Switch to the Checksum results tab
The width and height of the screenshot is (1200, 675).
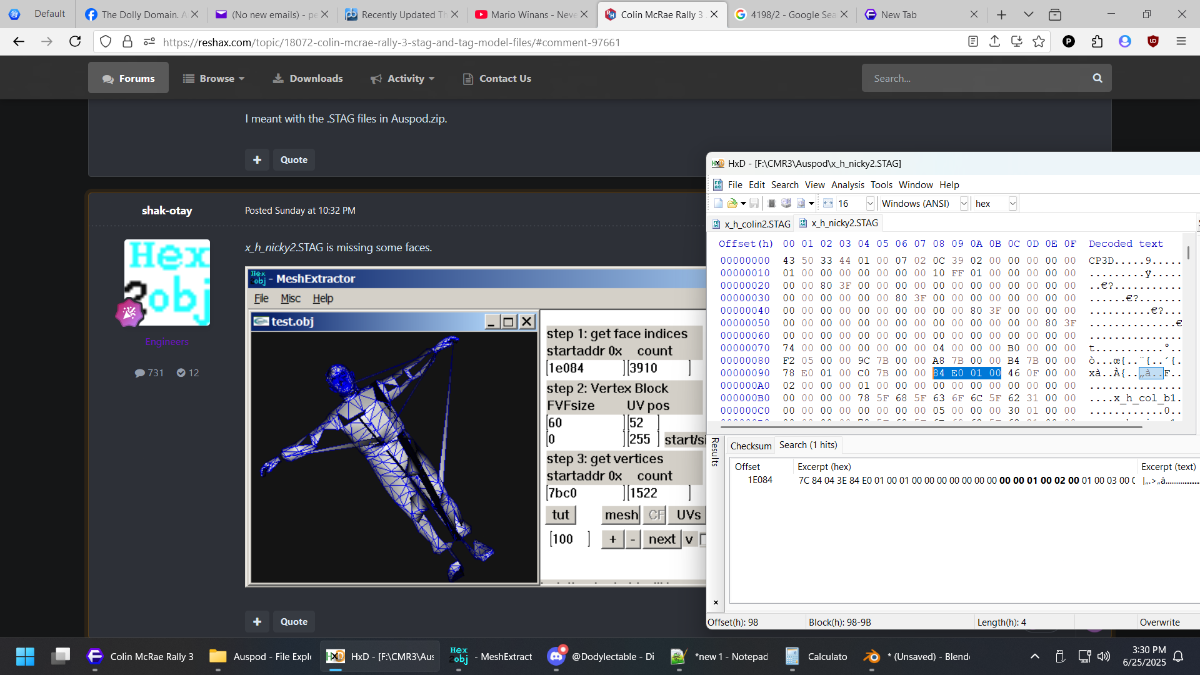tap(751, 445)
